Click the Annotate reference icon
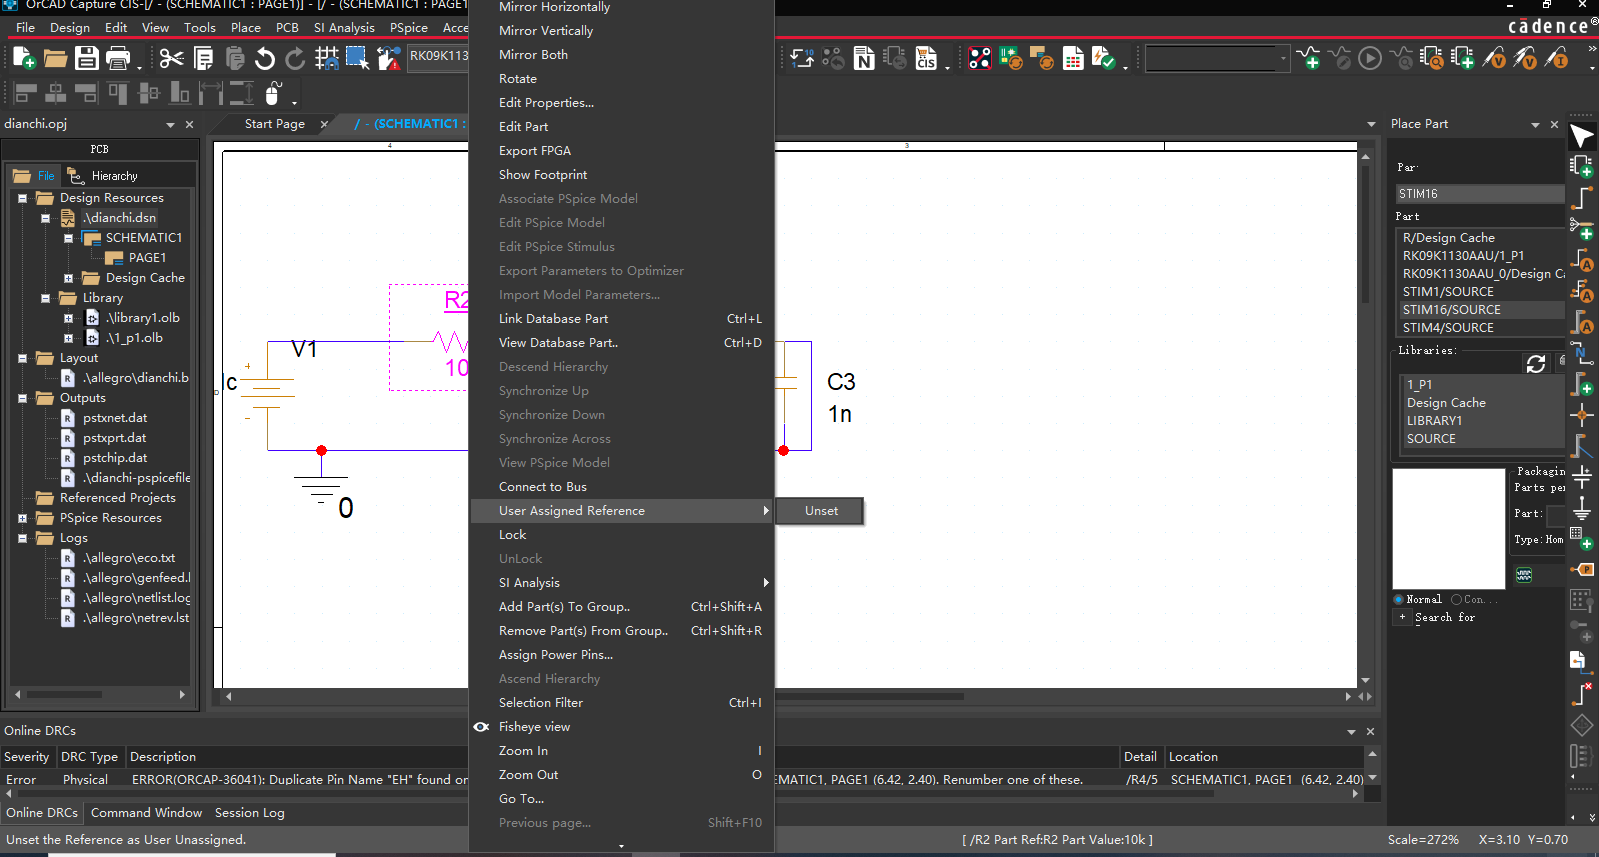 click(x=802, y=58)
